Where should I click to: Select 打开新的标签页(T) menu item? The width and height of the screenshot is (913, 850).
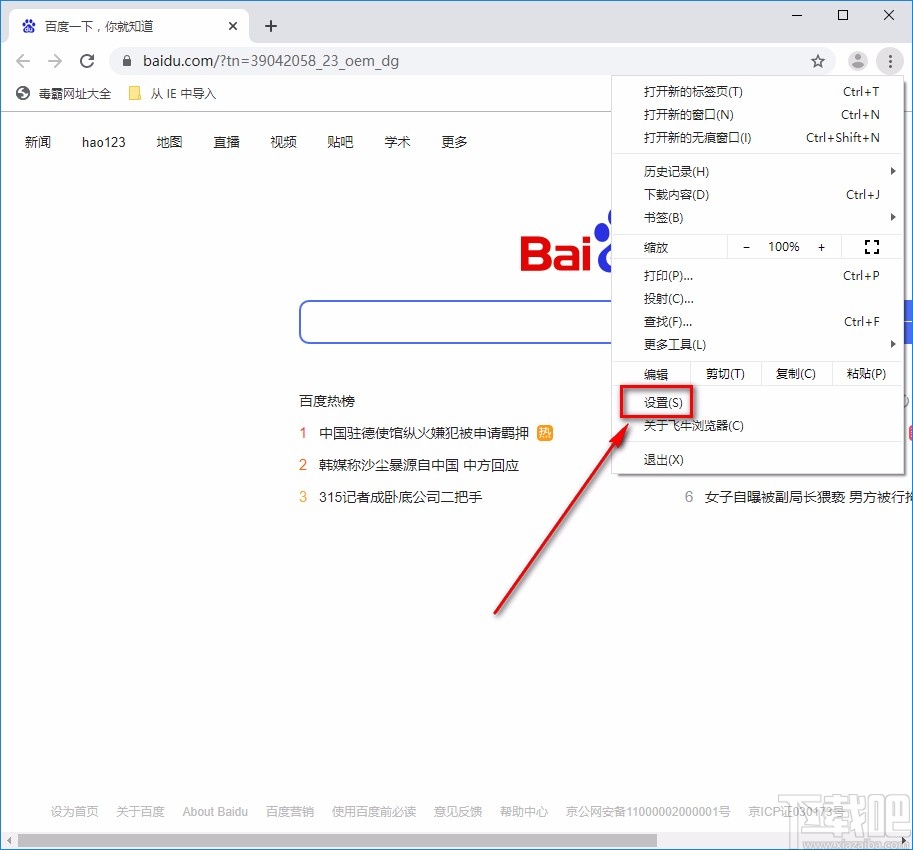click(x=757, y=91)
